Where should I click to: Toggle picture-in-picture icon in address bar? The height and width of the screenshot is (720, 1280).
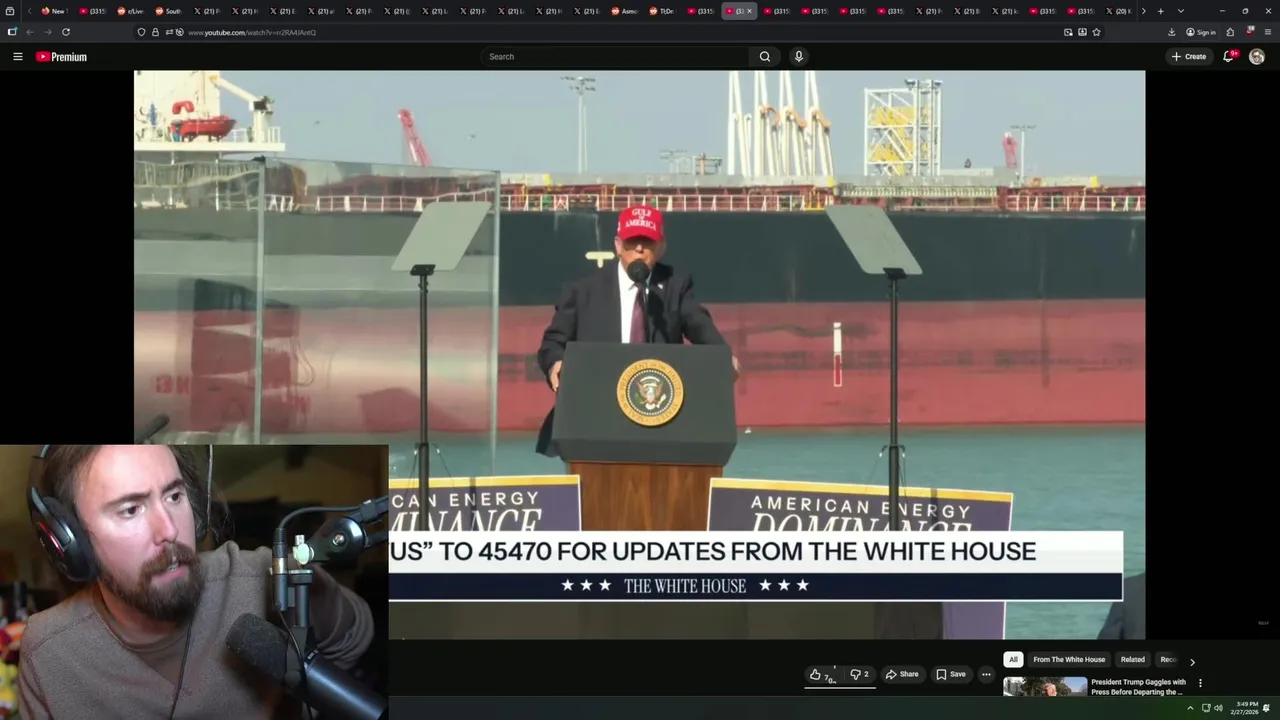click(x=1068, y=32)
